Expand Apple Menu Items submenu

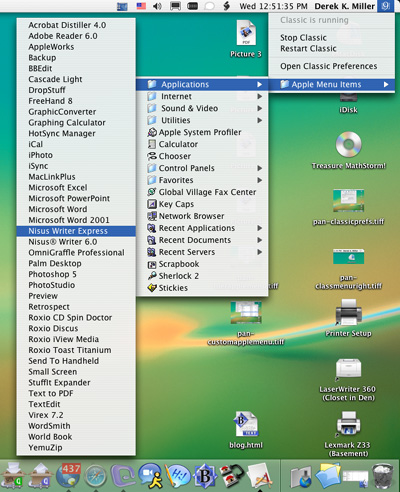pyautogui.click(x=332, y=84)
